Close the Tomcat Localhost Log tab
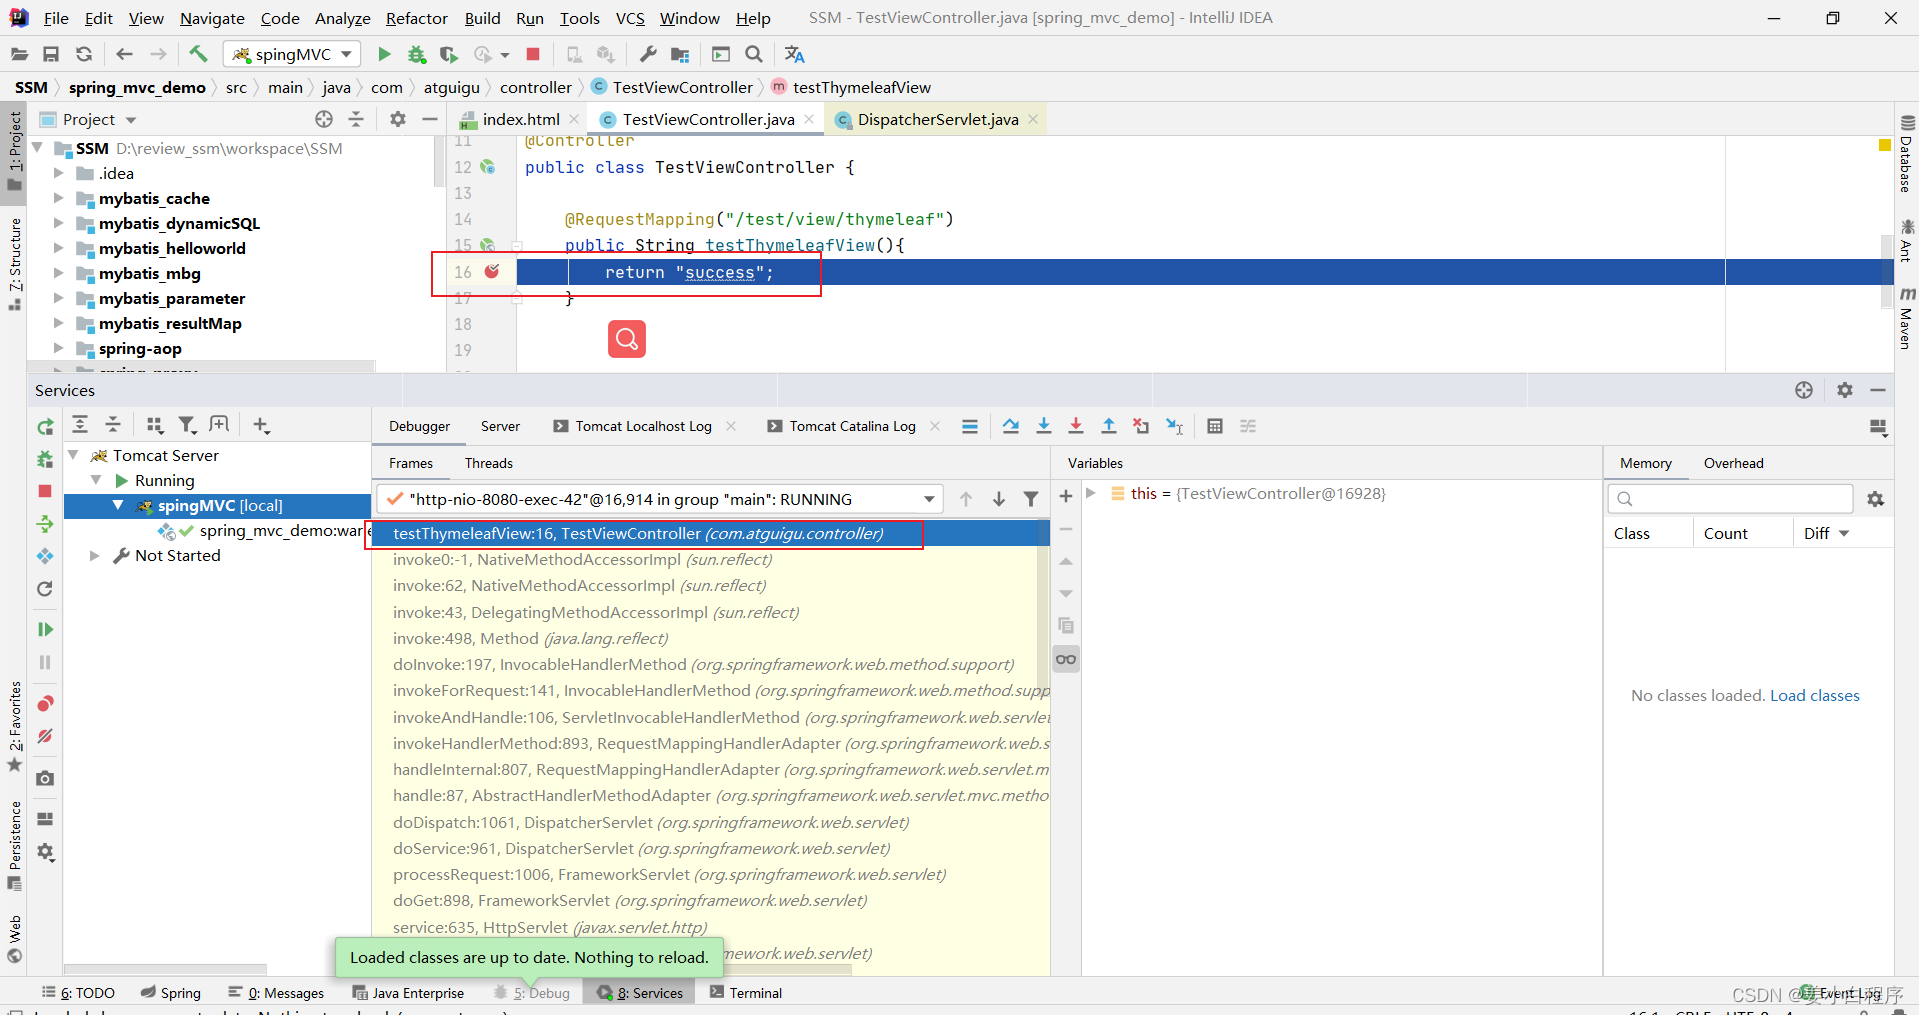This screenshot has width=1919, height=1015. [731, 426]
